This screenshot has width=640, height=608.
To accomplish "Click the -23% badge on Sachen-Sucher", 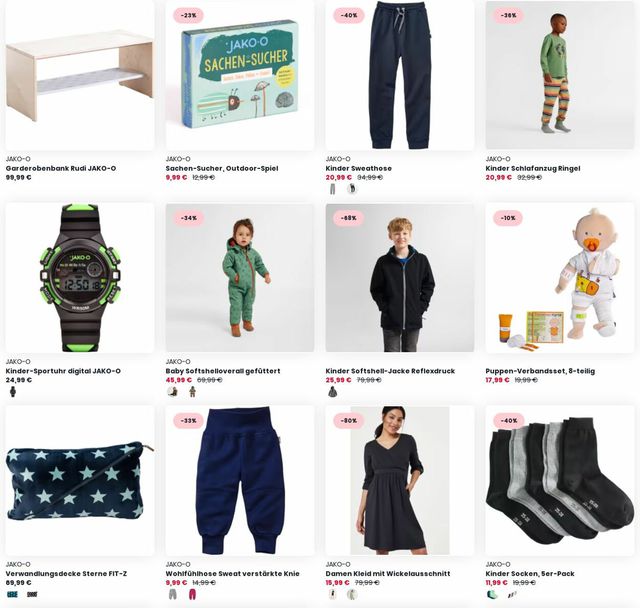I will coord(189,15).
